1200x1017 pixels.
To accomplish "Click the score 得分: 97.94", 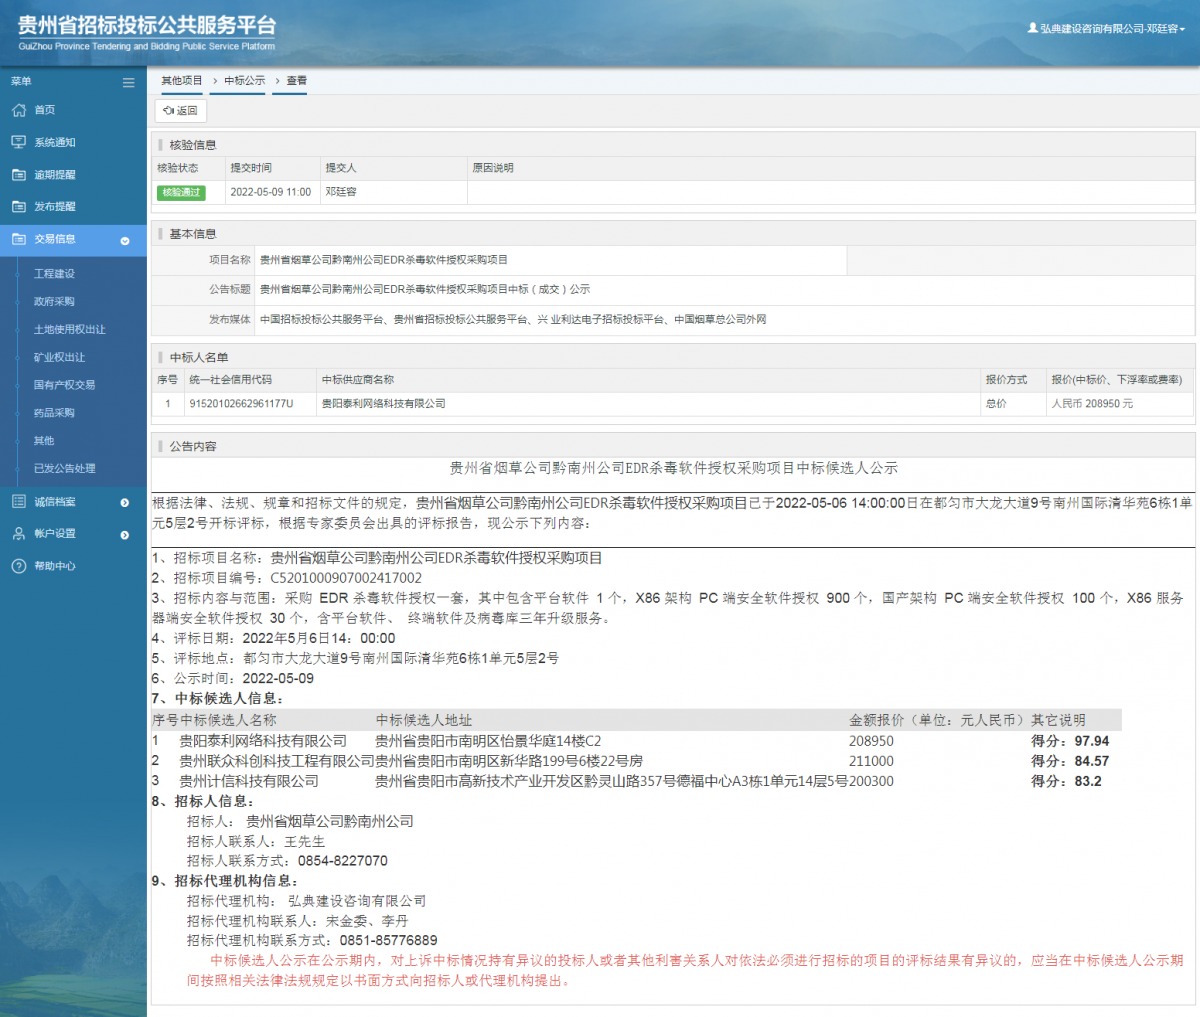I will 1070,741.
